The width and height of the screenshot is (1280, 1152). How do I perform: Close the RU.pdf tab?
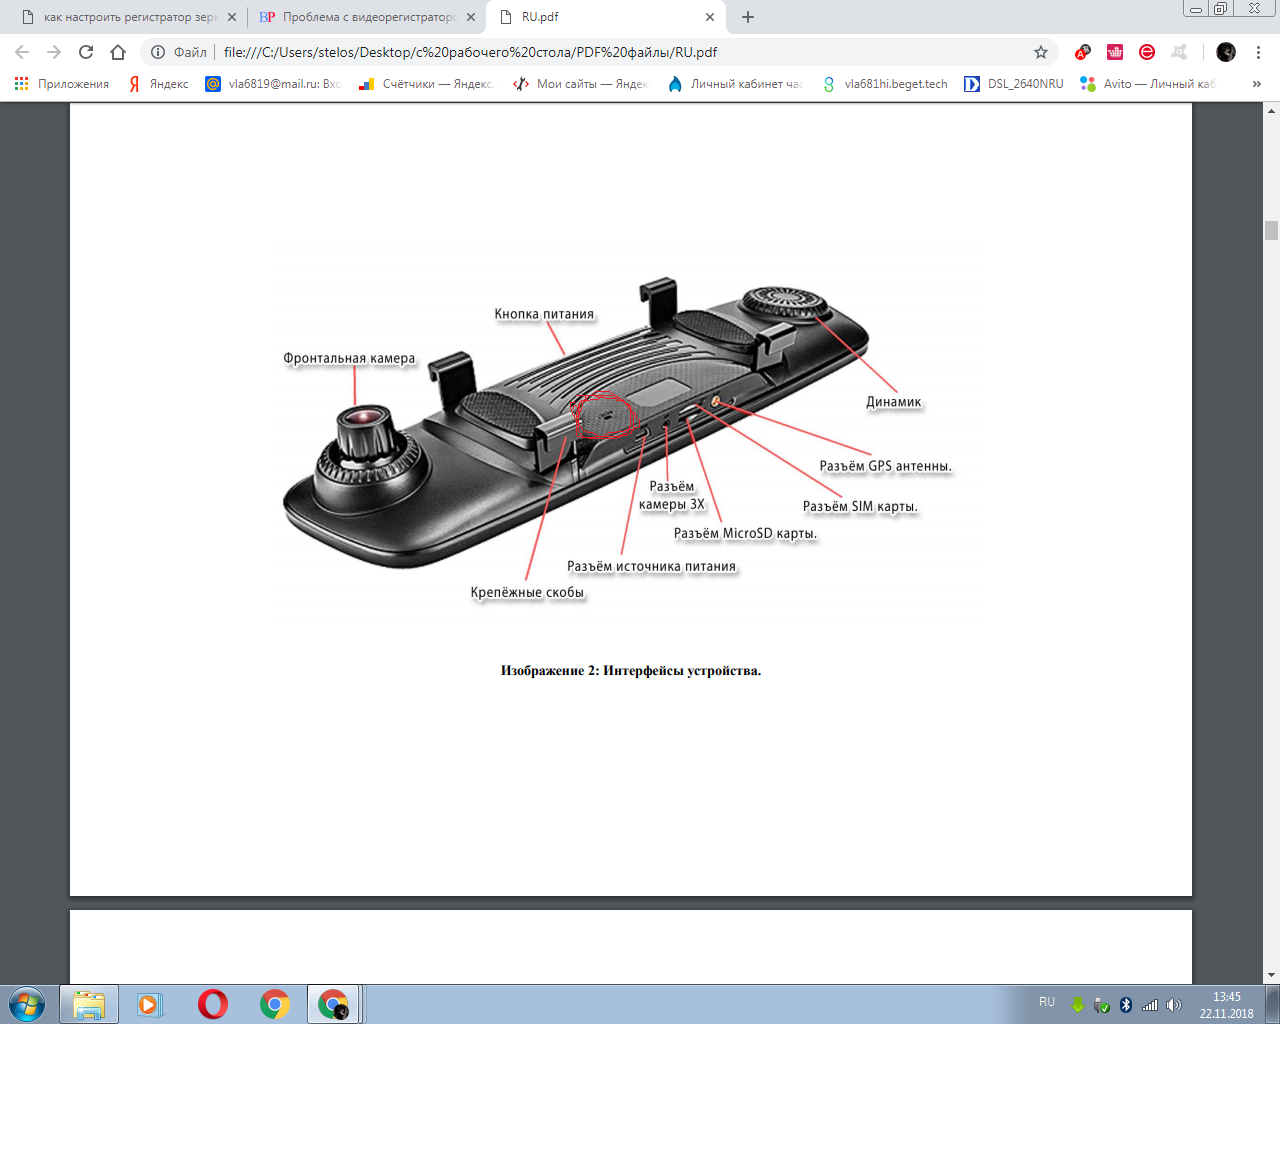tap(710, 17)
